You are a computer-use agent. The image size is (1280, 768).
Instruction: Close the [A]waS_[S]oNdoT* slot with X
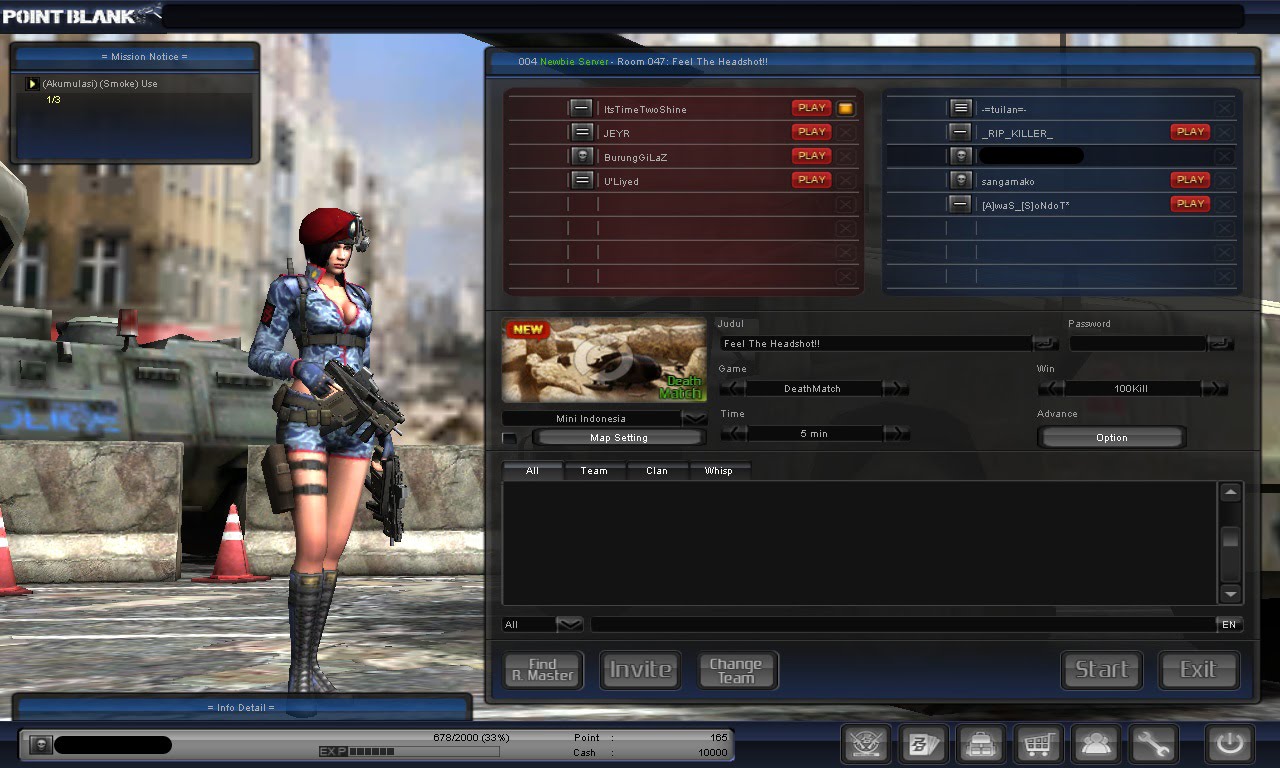(1224, 204)
